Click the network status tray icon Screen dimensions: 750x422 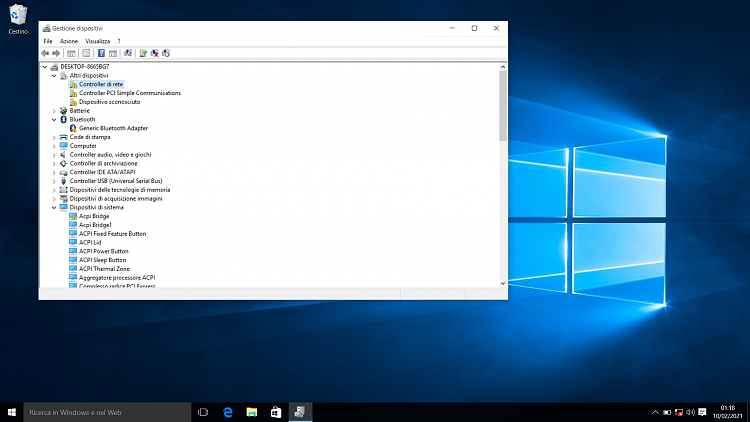(x=679, y=412)
